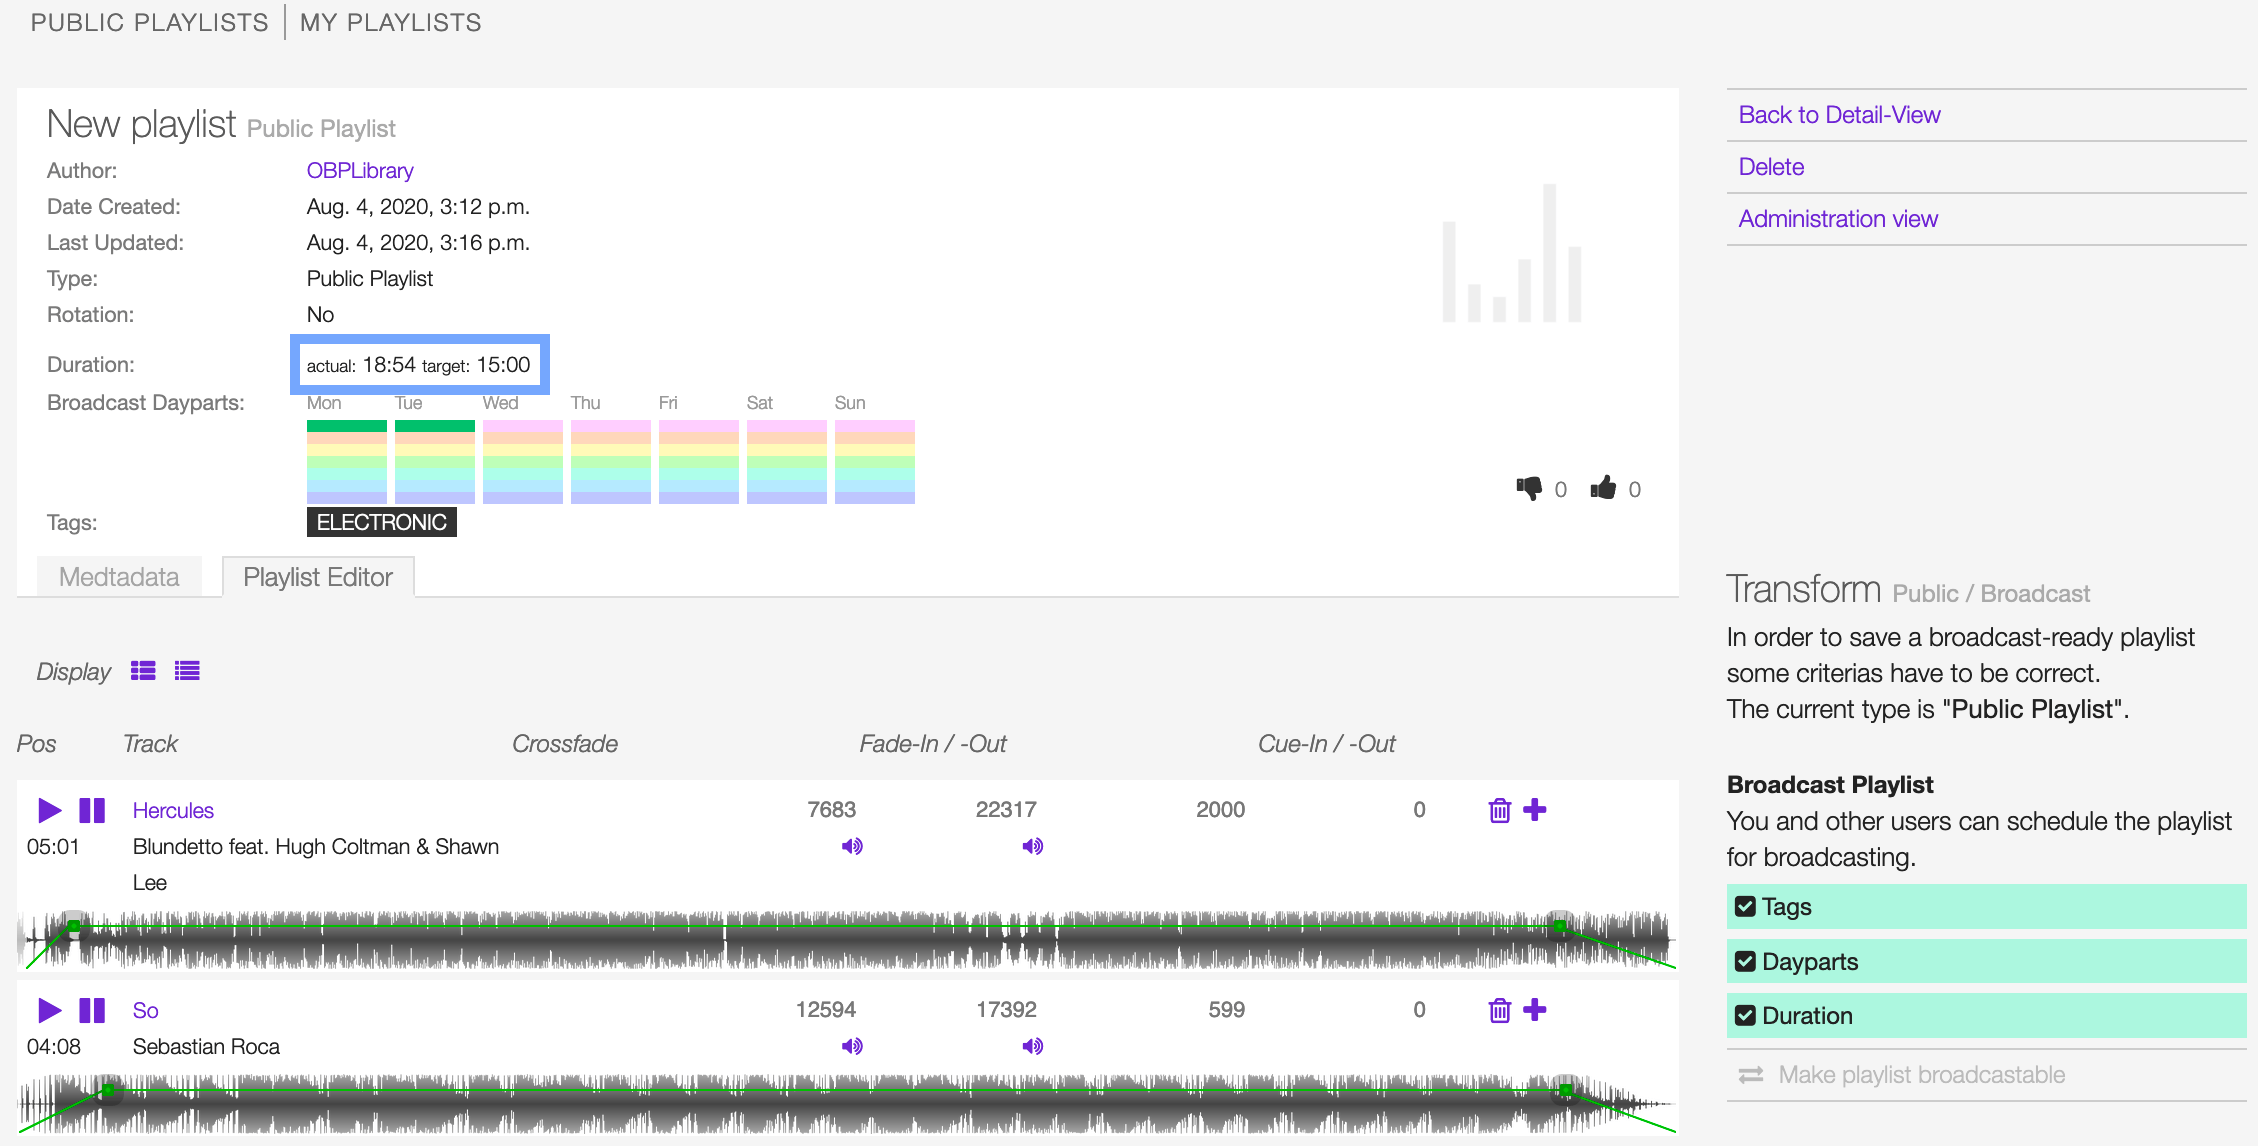
Task: Click thumbs up icon
Action: [1603, 488]
